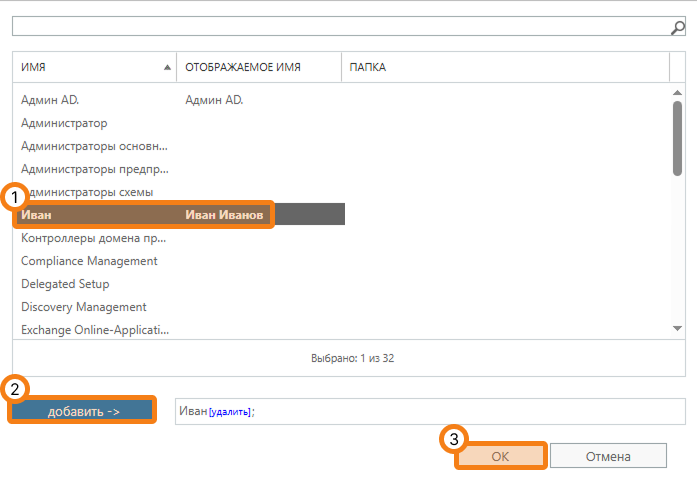Confirm selection with the OK button
This screenshot has width=697, height=500.
501,457
